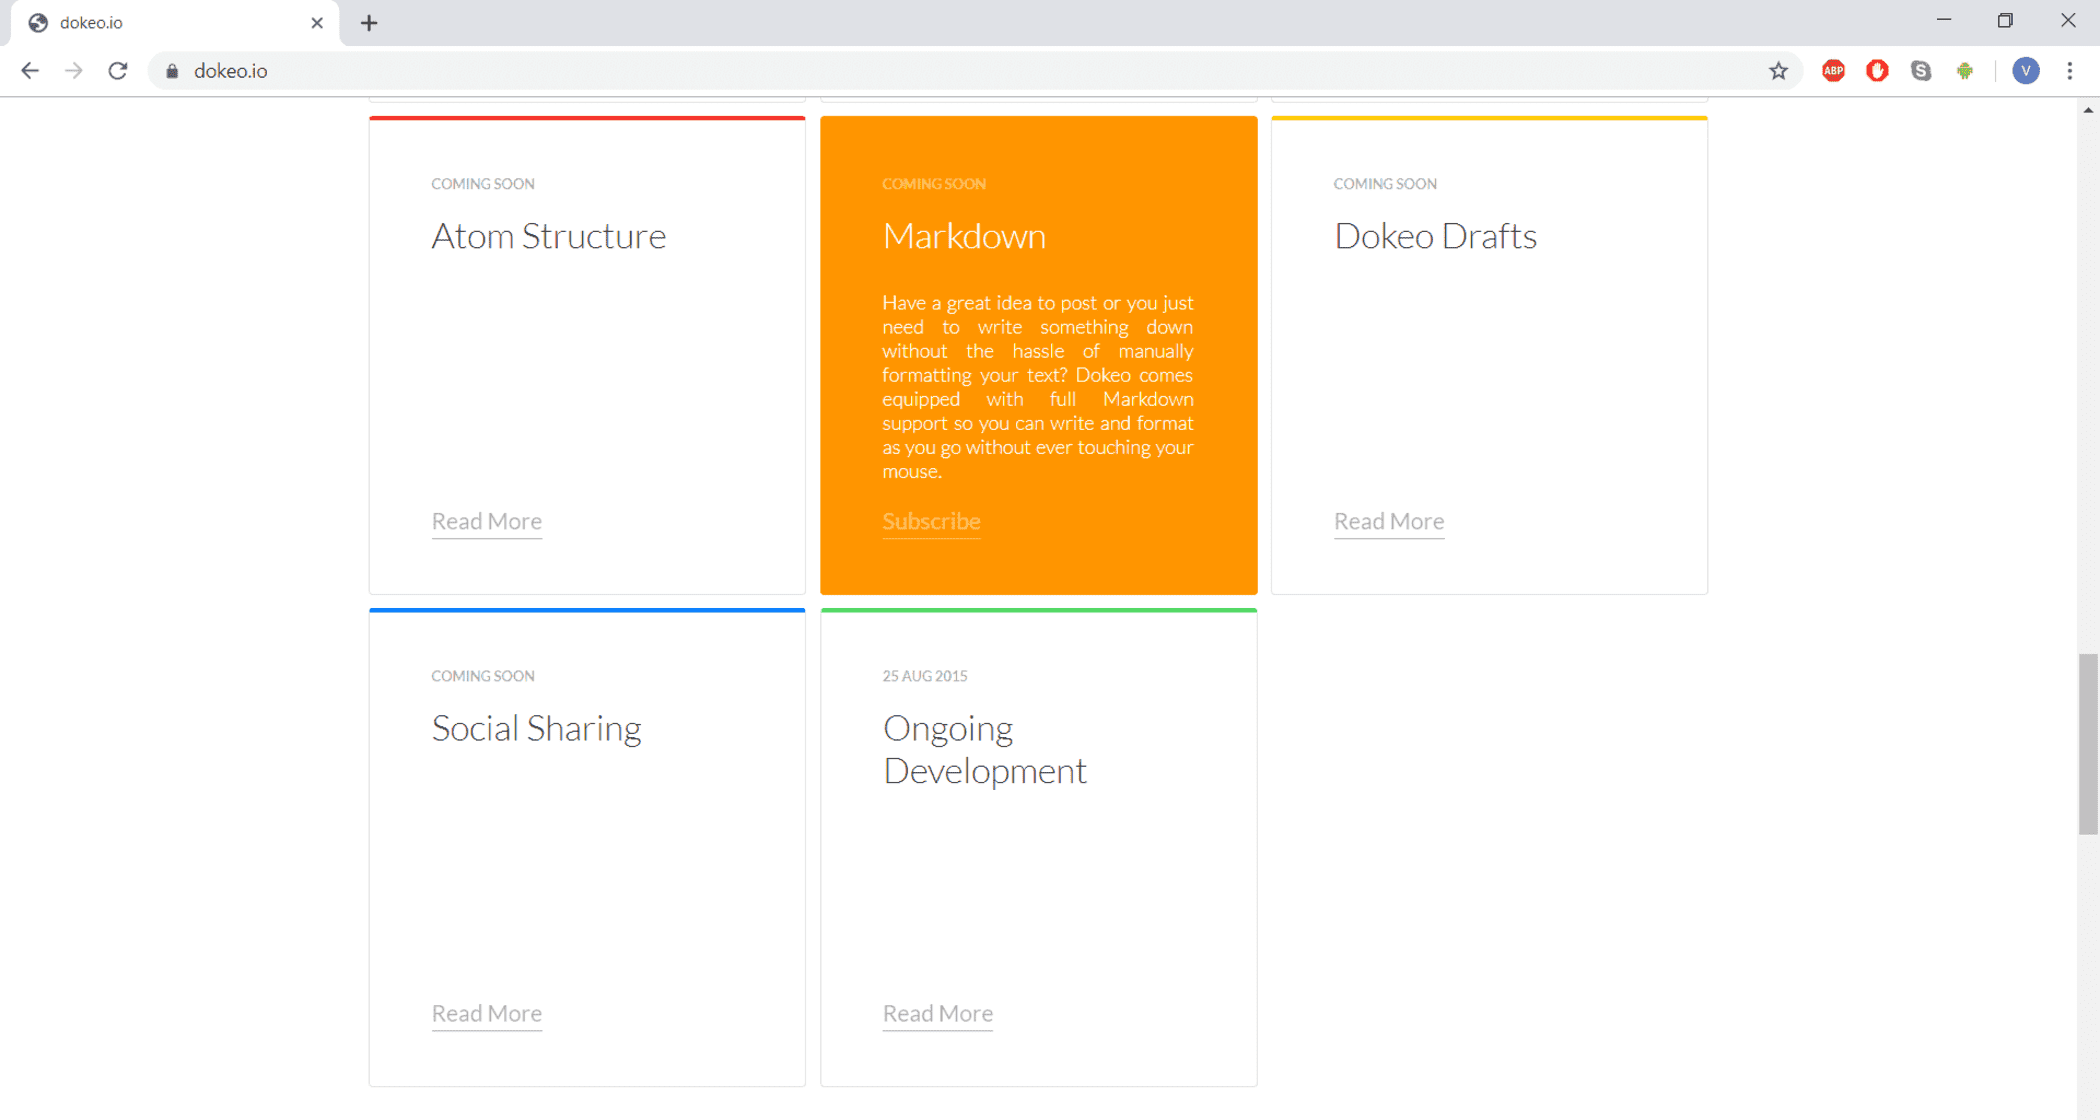Click the green Android extension icon
Image resolution: width=2100 pixels, height=1120 pixels.
[x=1965, y=71]
